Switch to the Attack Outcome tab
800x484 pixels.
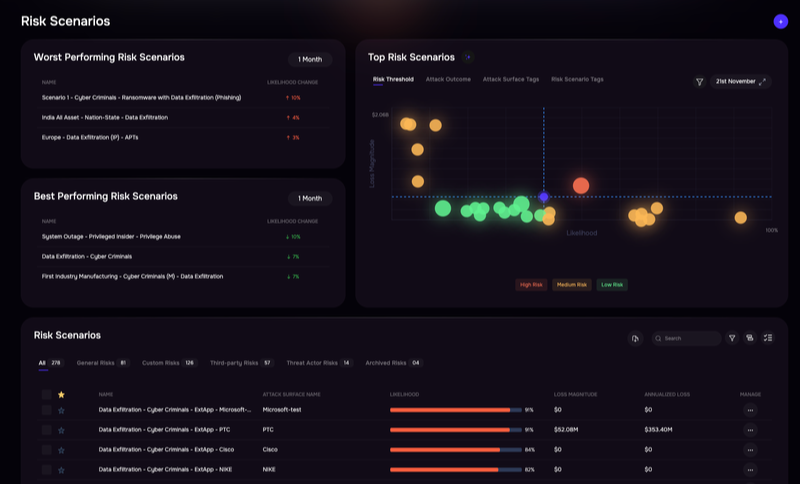[x=448, y=79]
